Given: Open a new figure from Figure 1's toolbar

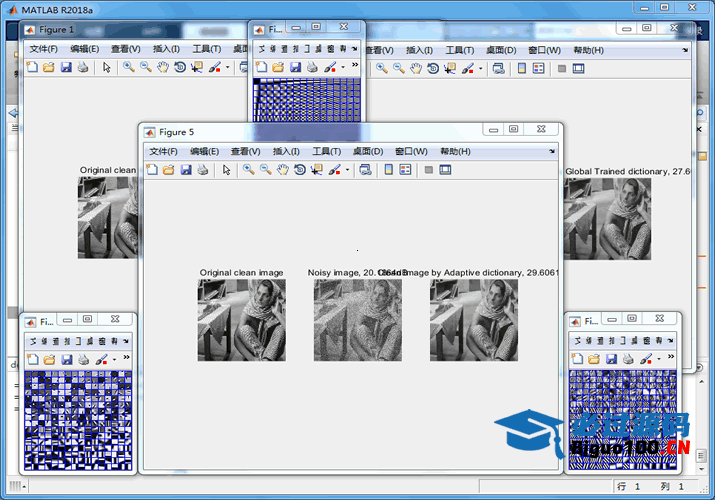Looking at the screenshot, I should coord(32,68).
